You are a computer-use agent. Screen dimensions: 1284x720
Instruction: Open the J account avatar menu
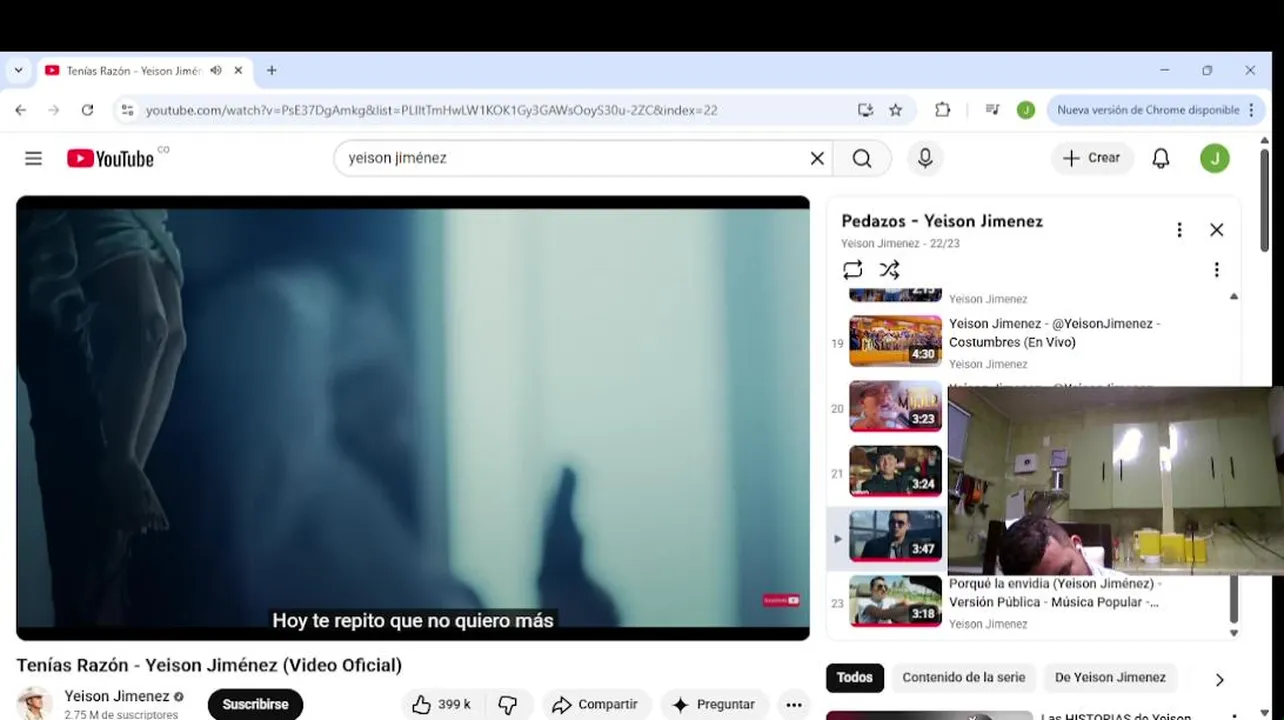(1215, 158)
